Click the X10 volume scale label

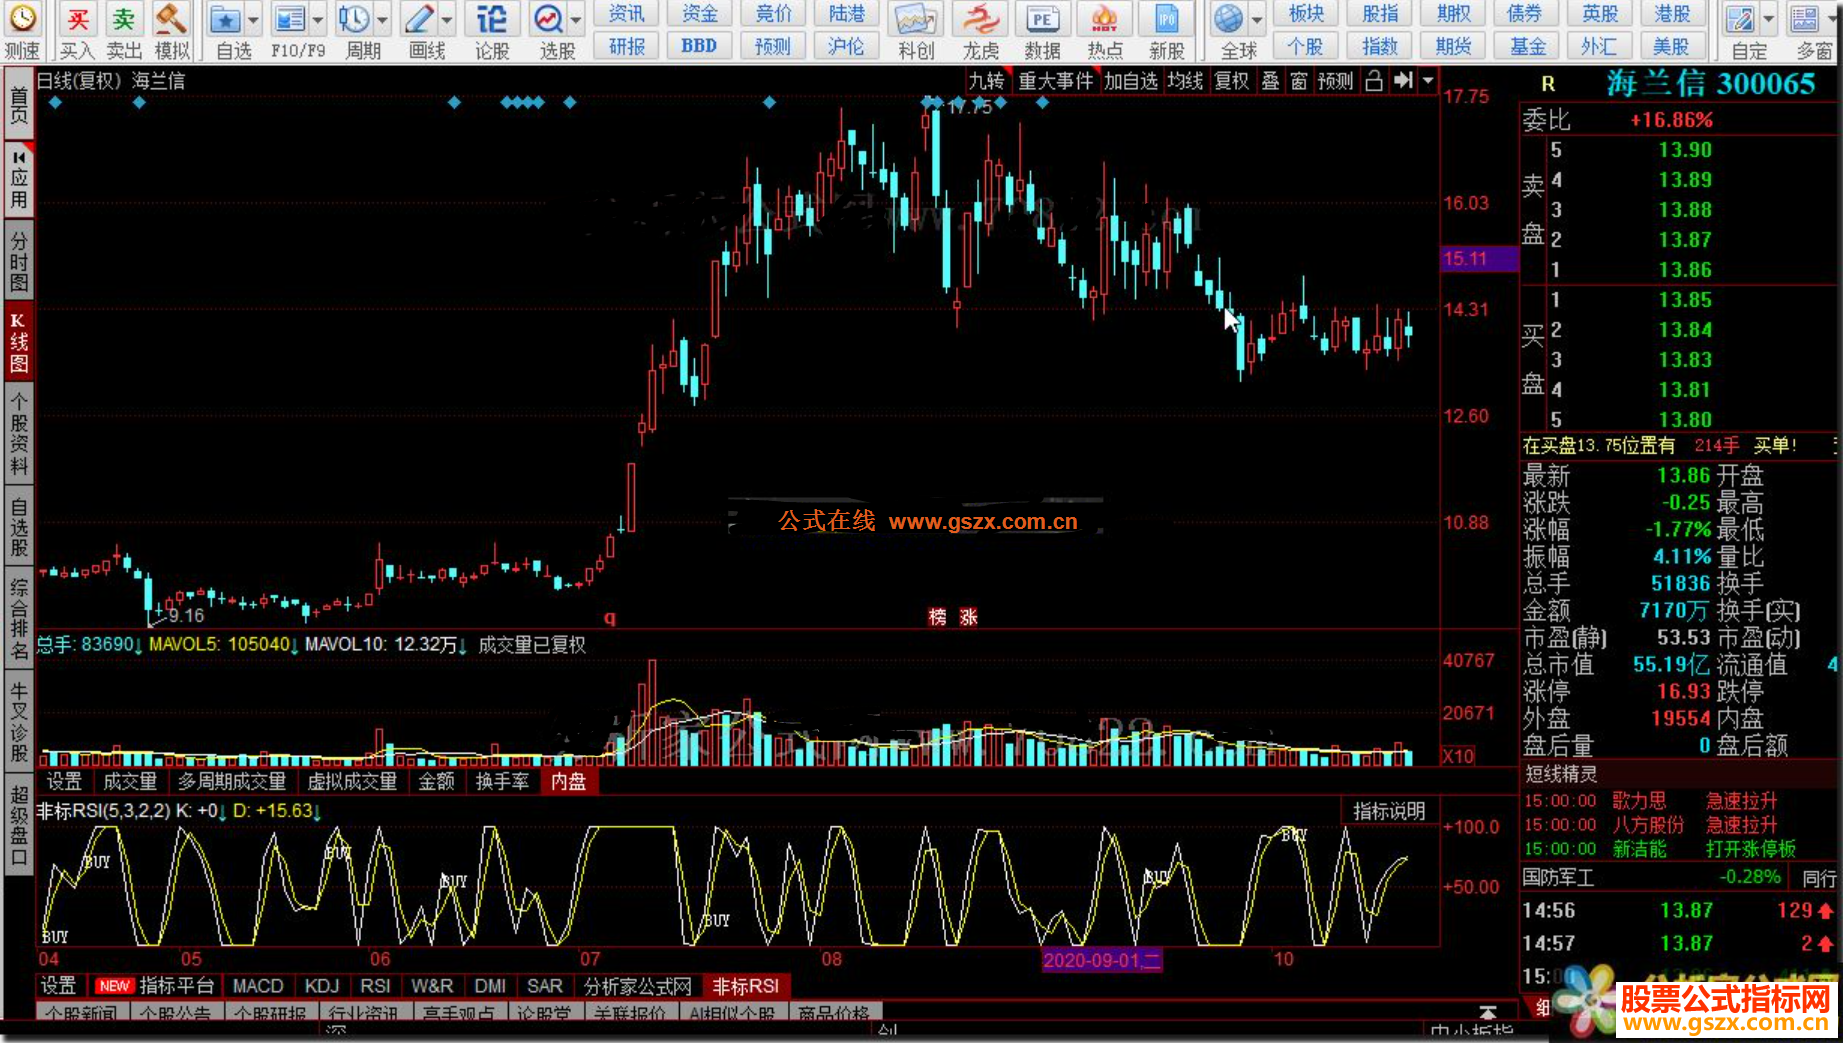1458,756
